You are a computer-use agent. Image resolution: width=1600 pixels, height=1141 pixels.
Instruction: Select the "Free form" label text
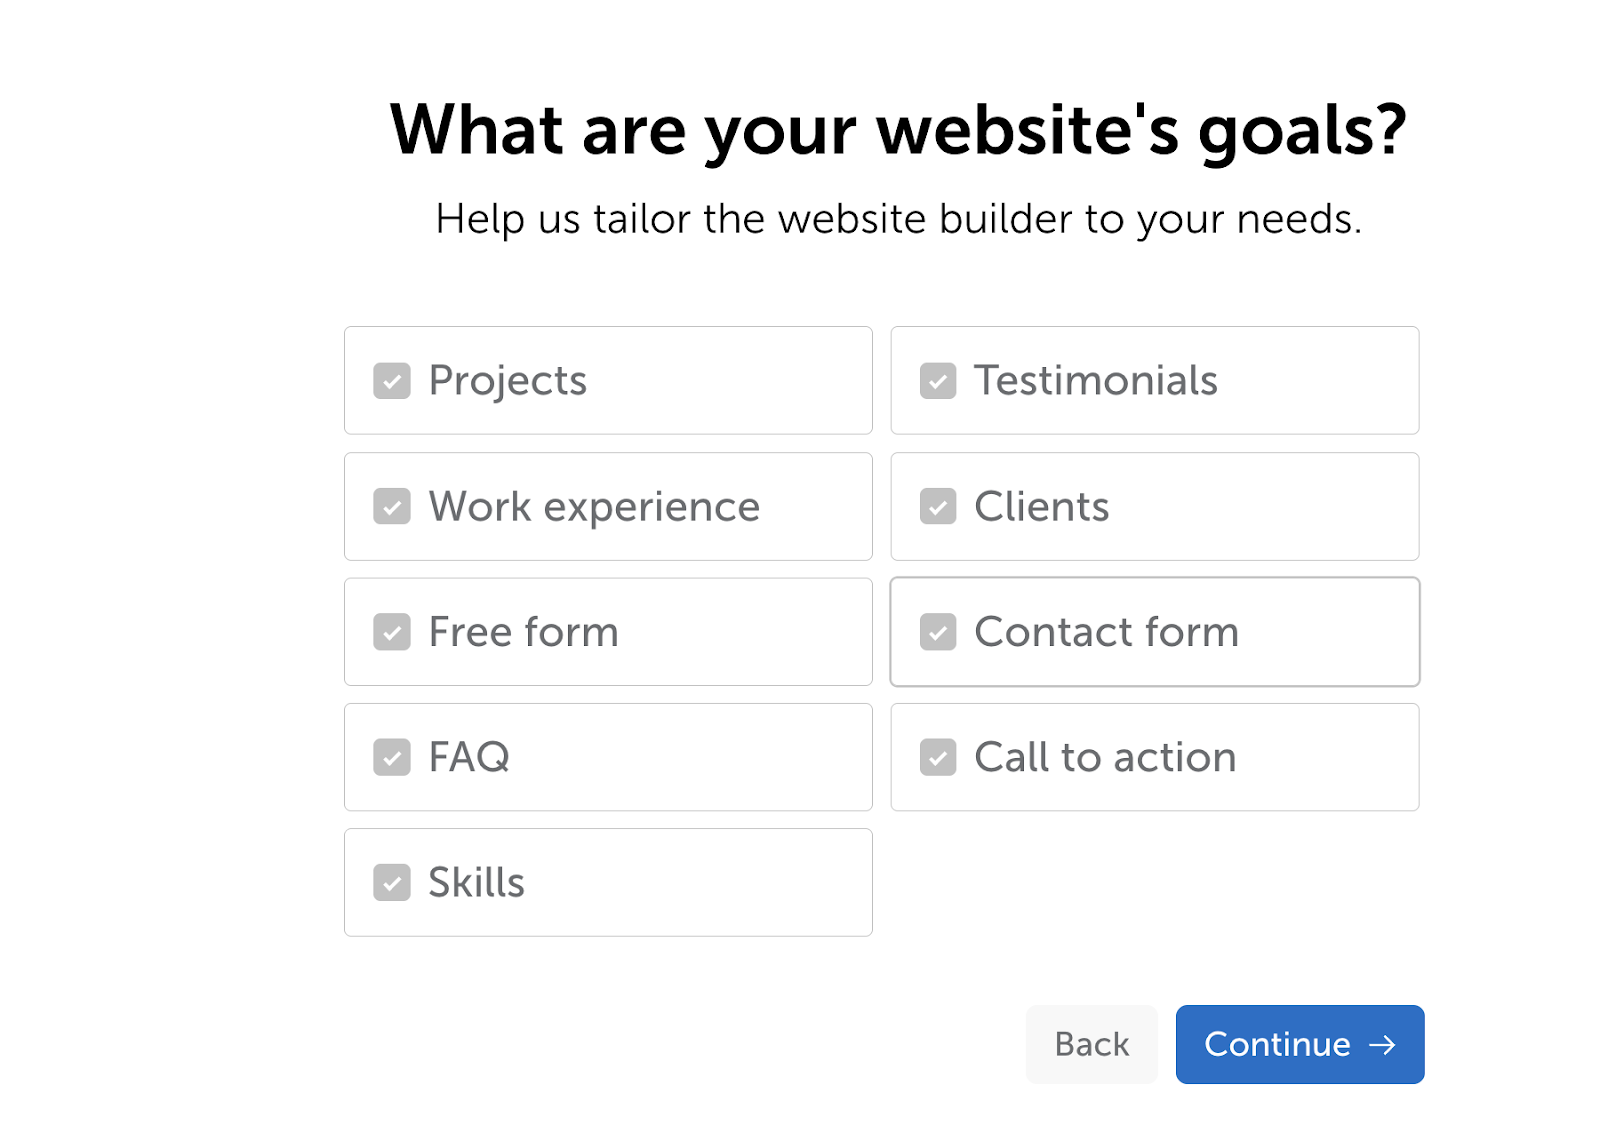[523, 632]
